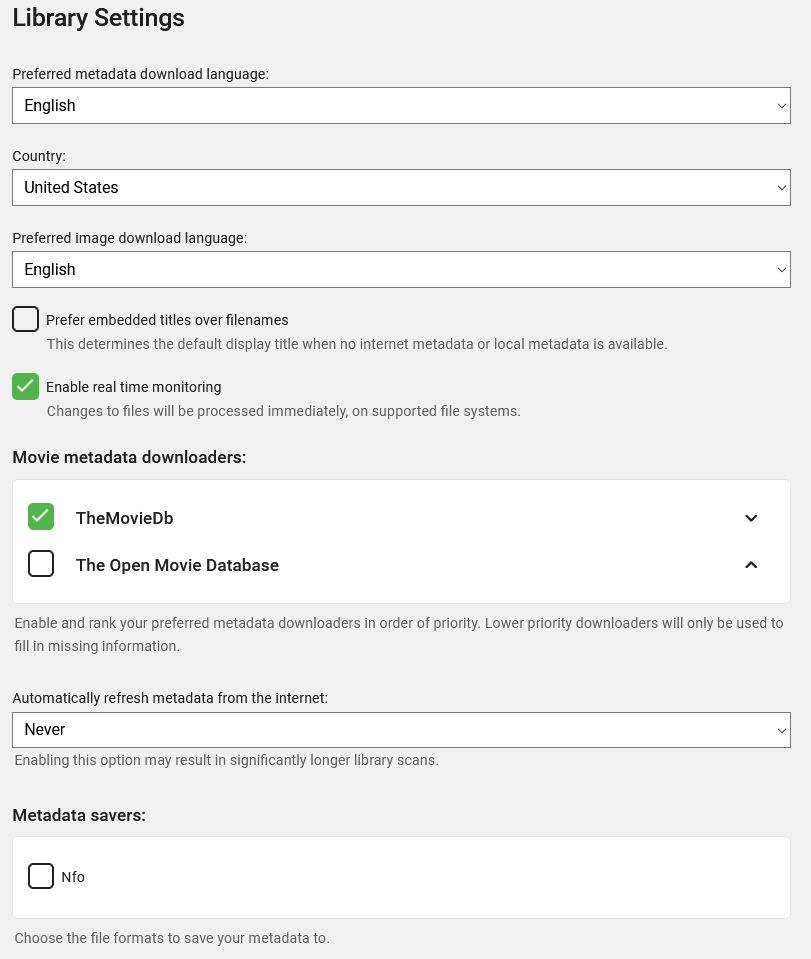Open the automatic metadata refresh dropdown
Image resolution: width=811 pixels, height=959 pixels.
[x=401, y=730]
